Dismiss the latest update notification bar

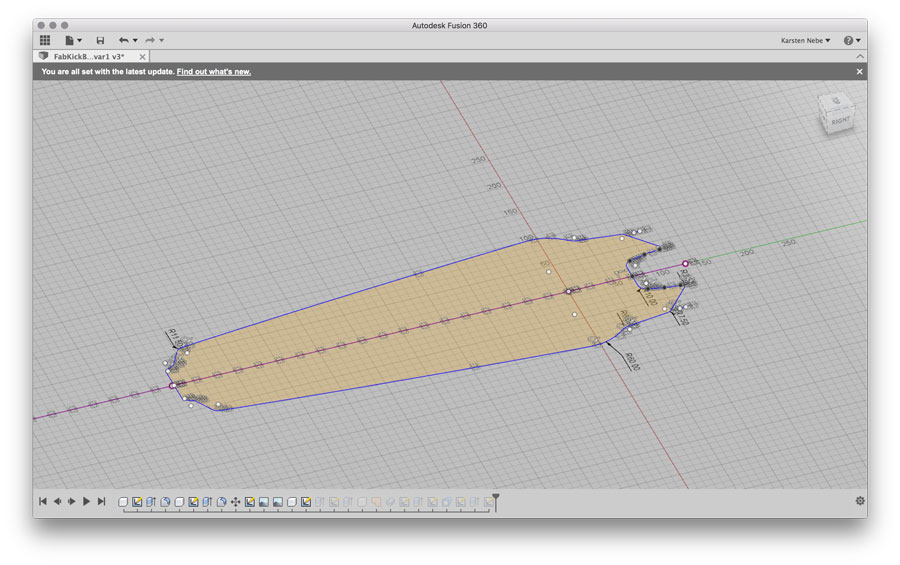[x=859, y=72]
